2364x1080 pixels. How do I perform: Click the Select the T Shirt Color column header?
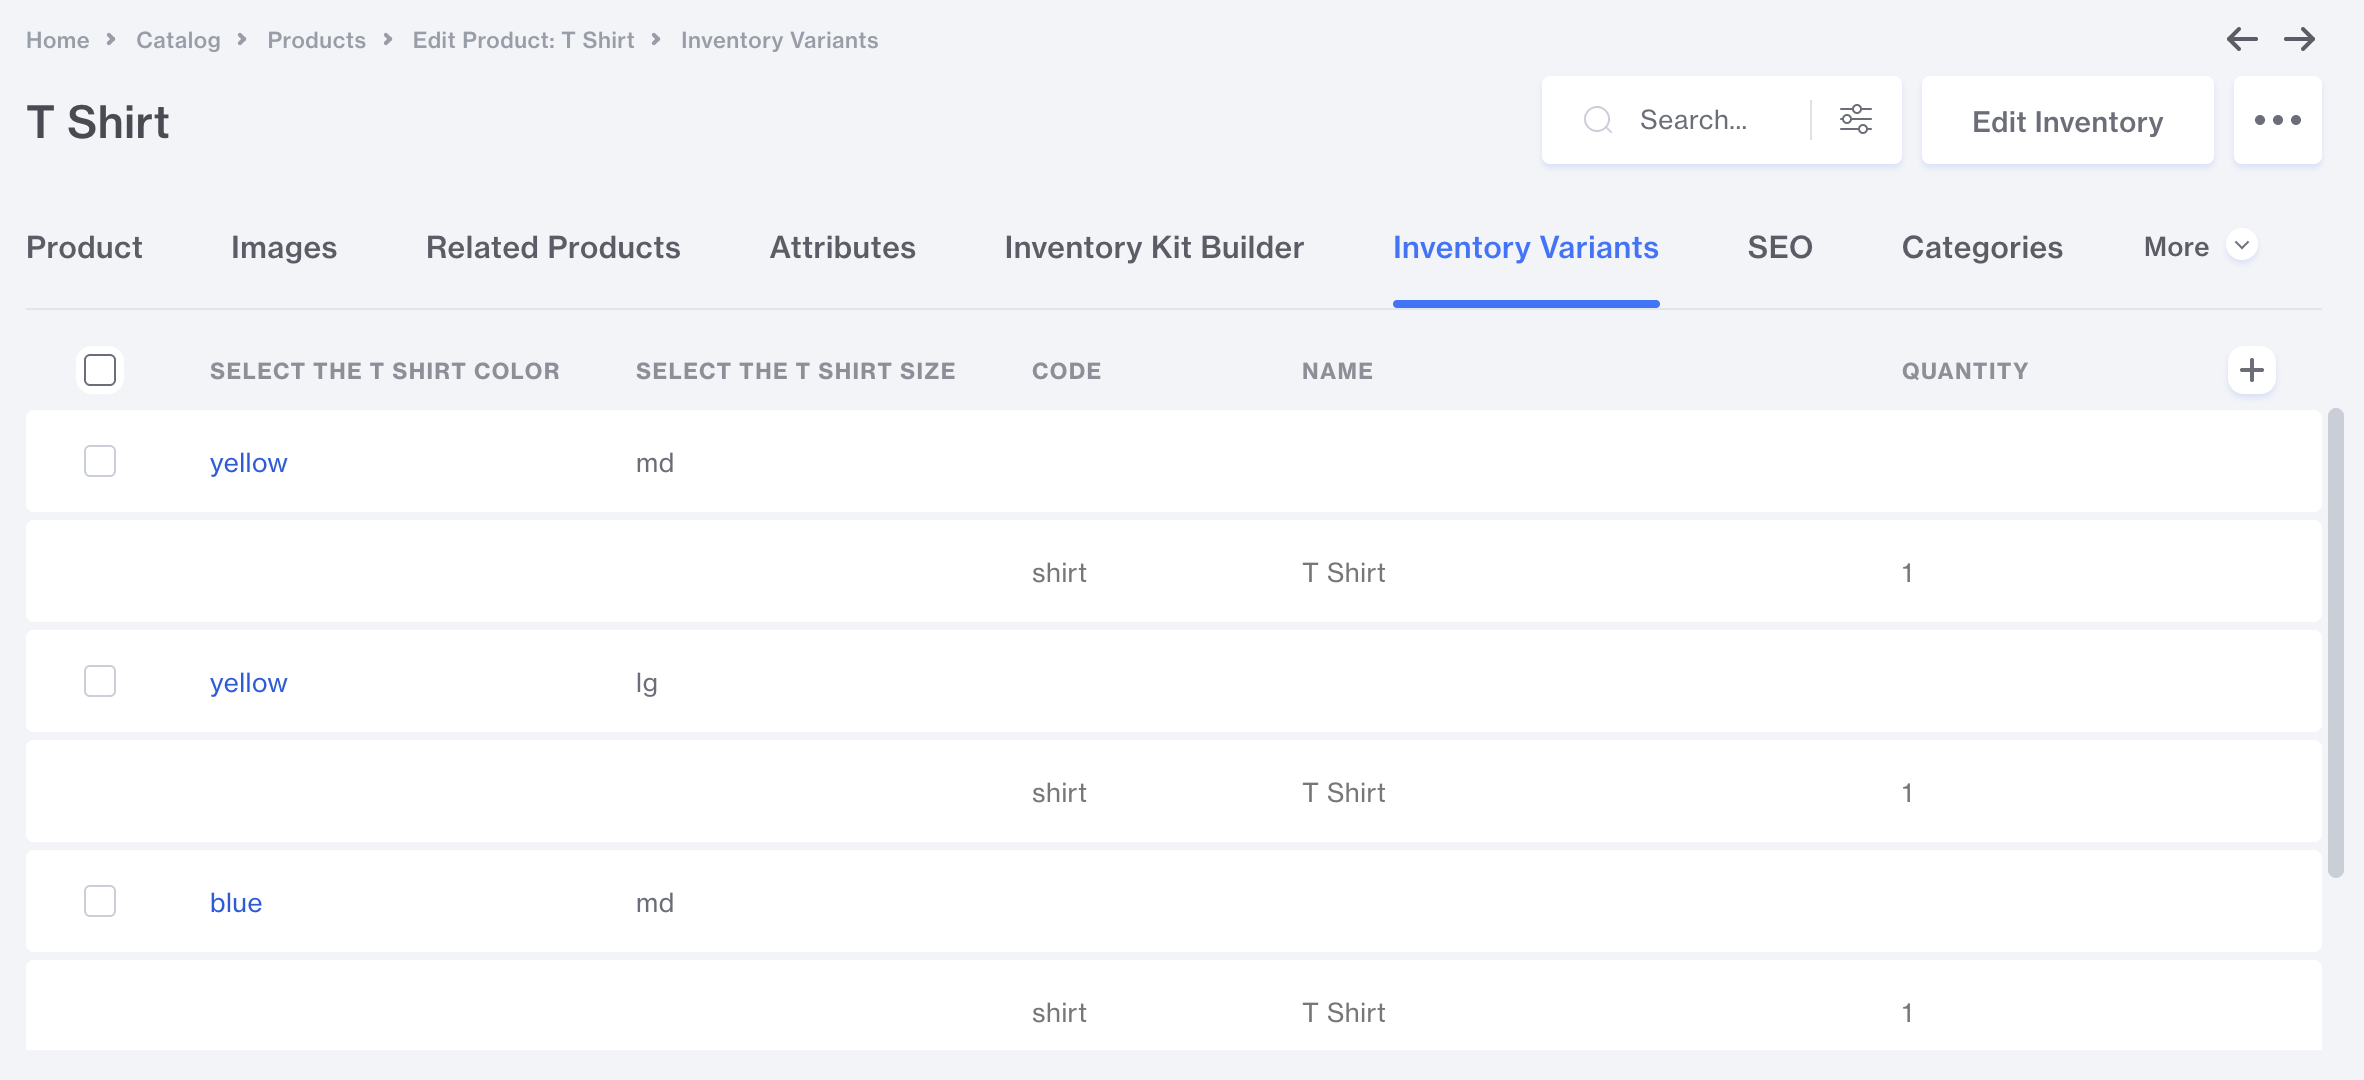coord(384,371)
